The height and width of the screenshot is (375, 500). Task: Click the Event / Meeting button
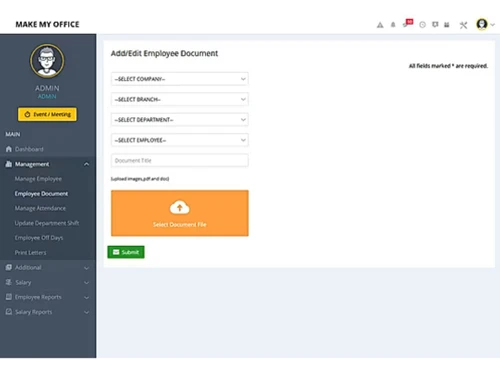pos(47,114)
